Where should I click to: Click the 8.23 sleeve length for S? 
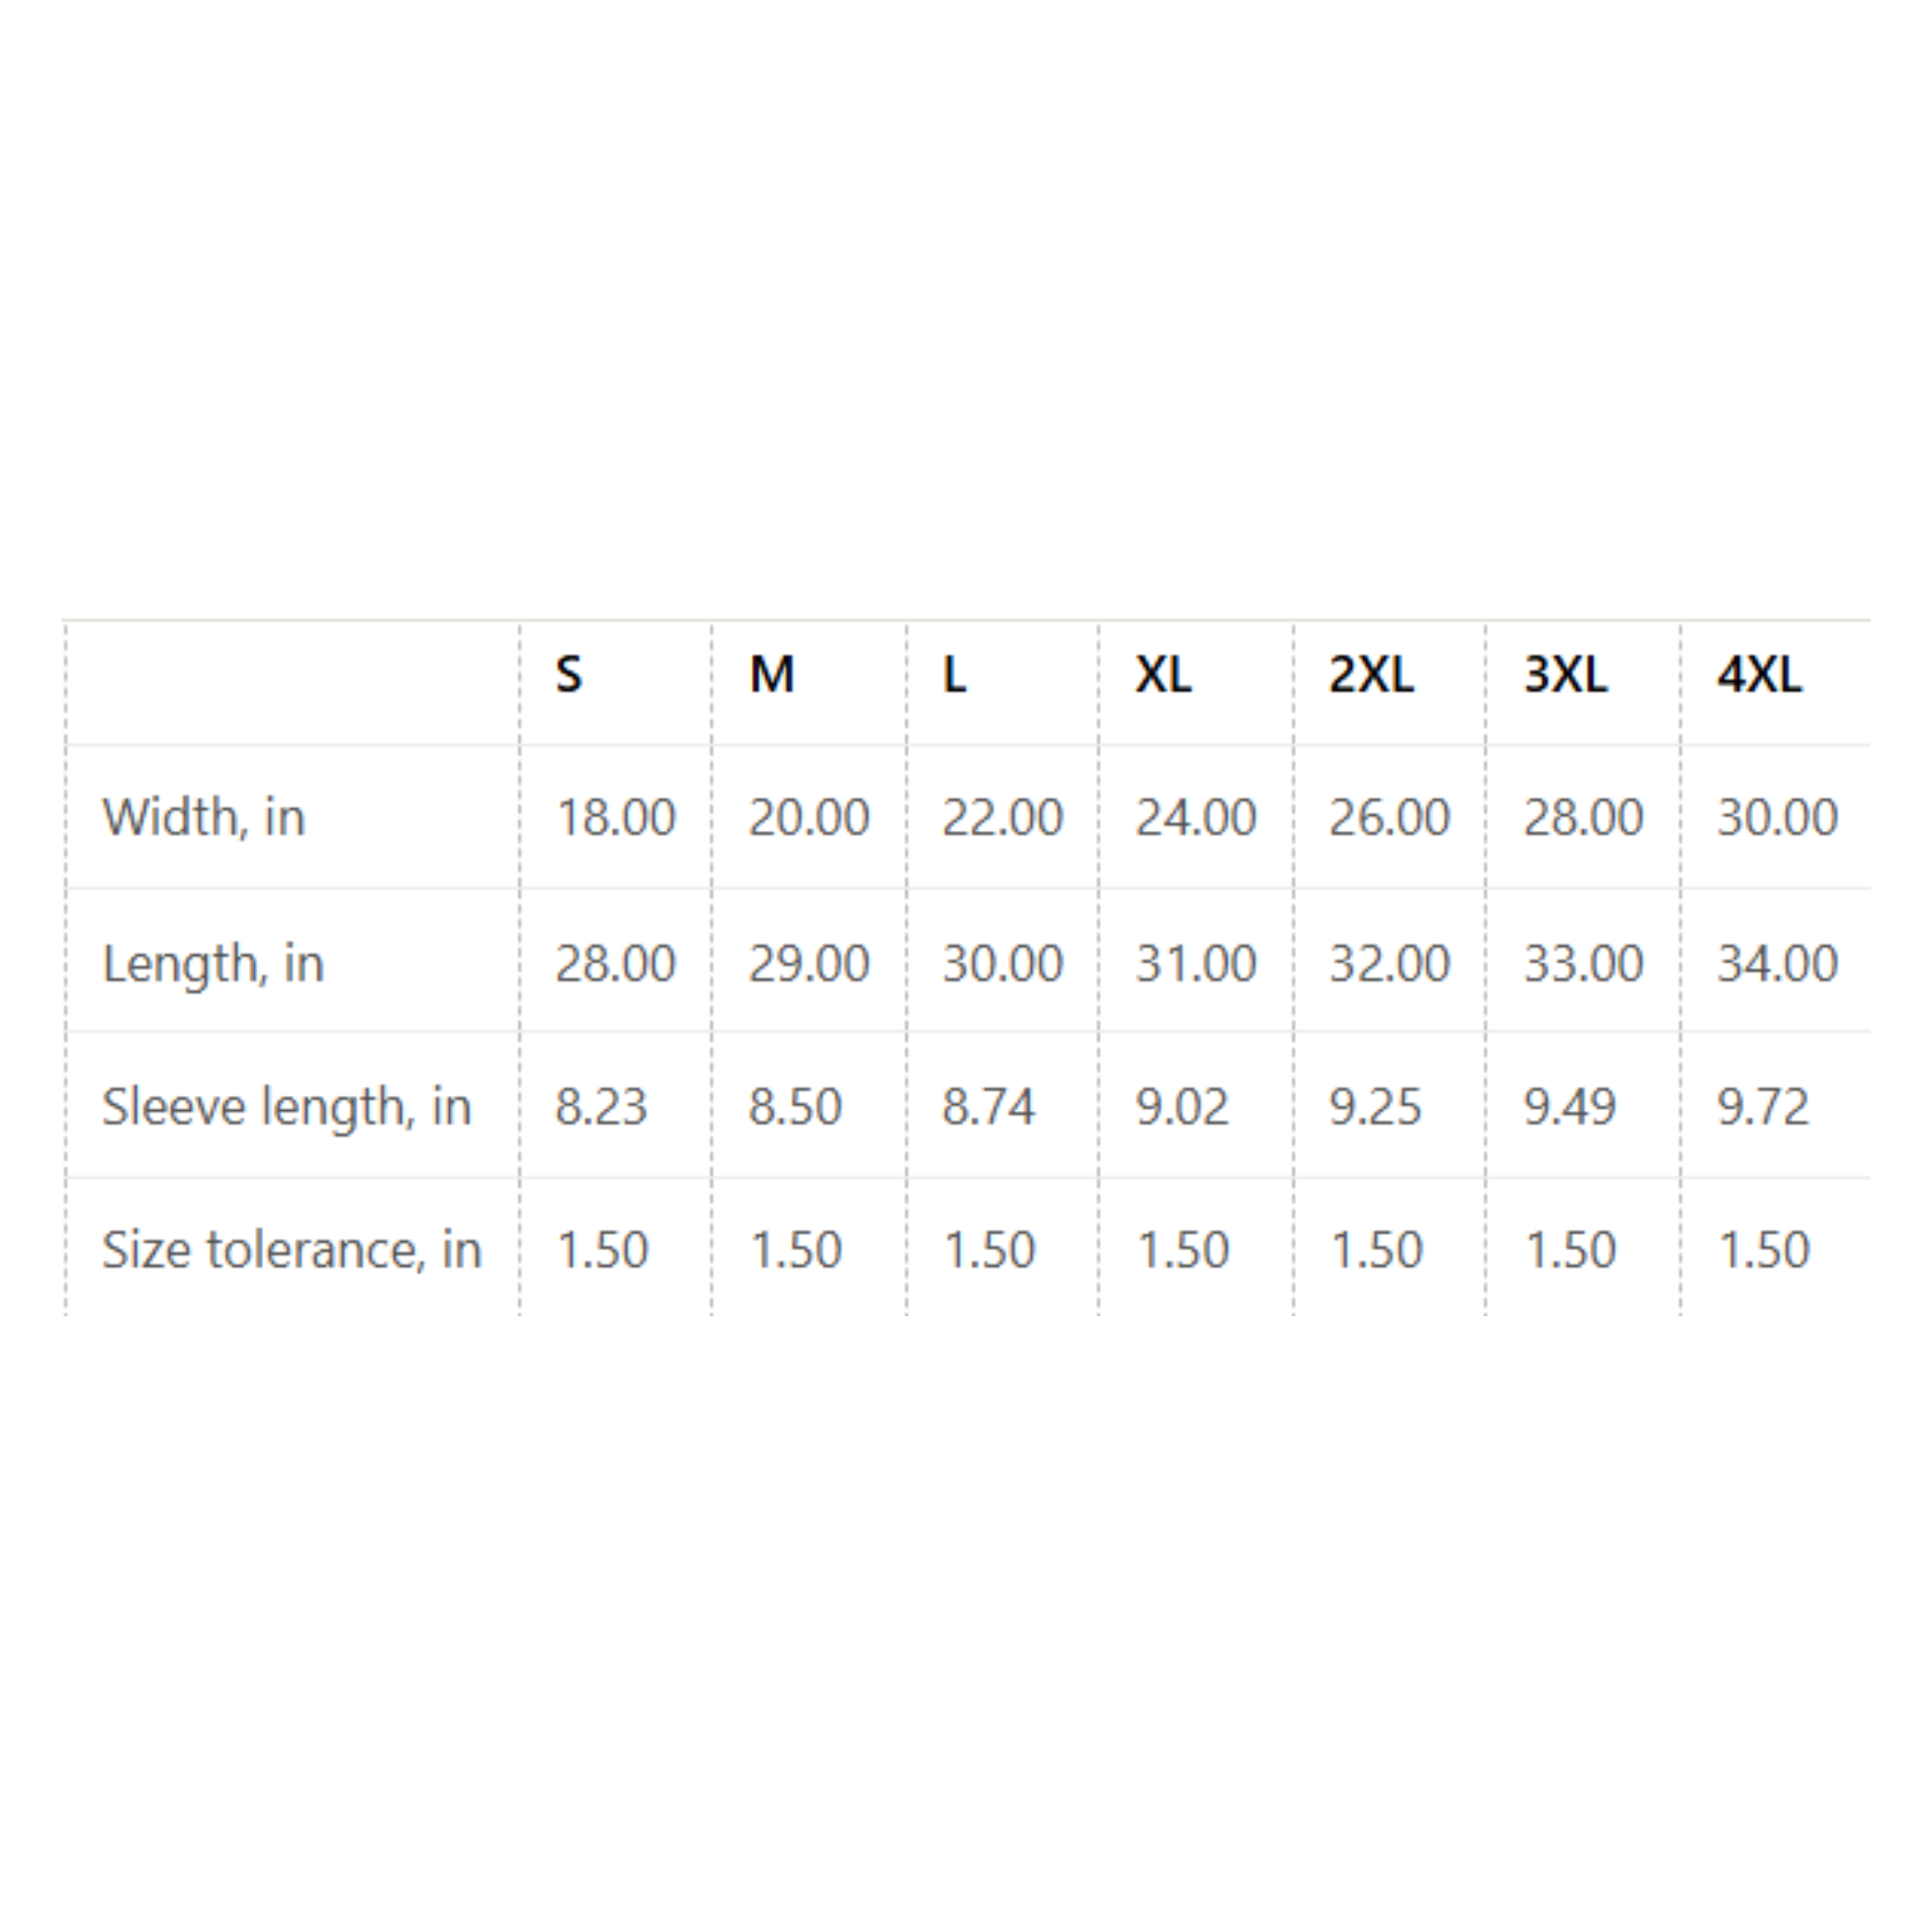(601, 1107)
